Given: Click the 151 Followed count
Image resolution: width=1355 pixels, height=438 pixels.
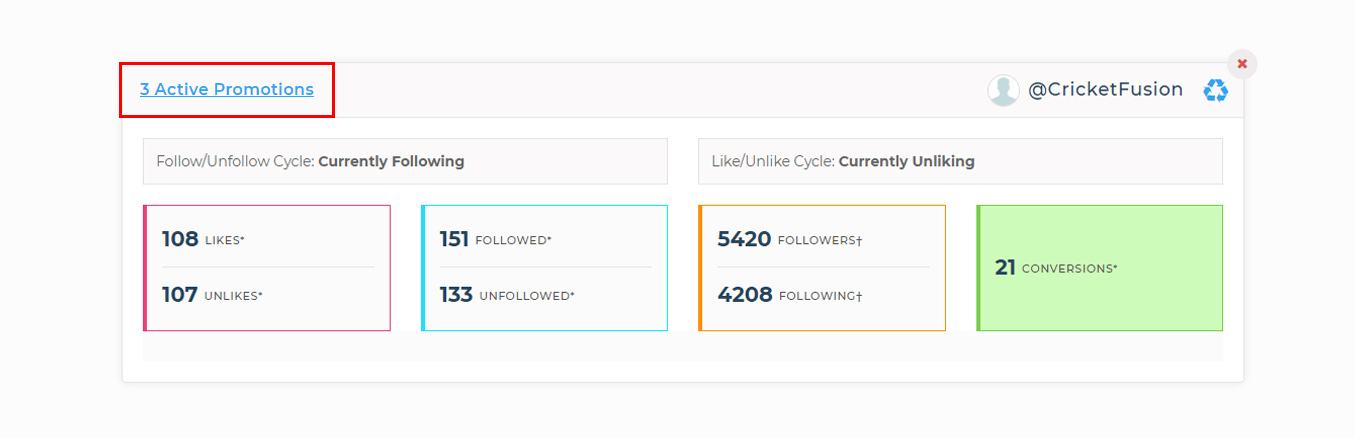Looking at the screenshot, I should [x=455, y=239].
